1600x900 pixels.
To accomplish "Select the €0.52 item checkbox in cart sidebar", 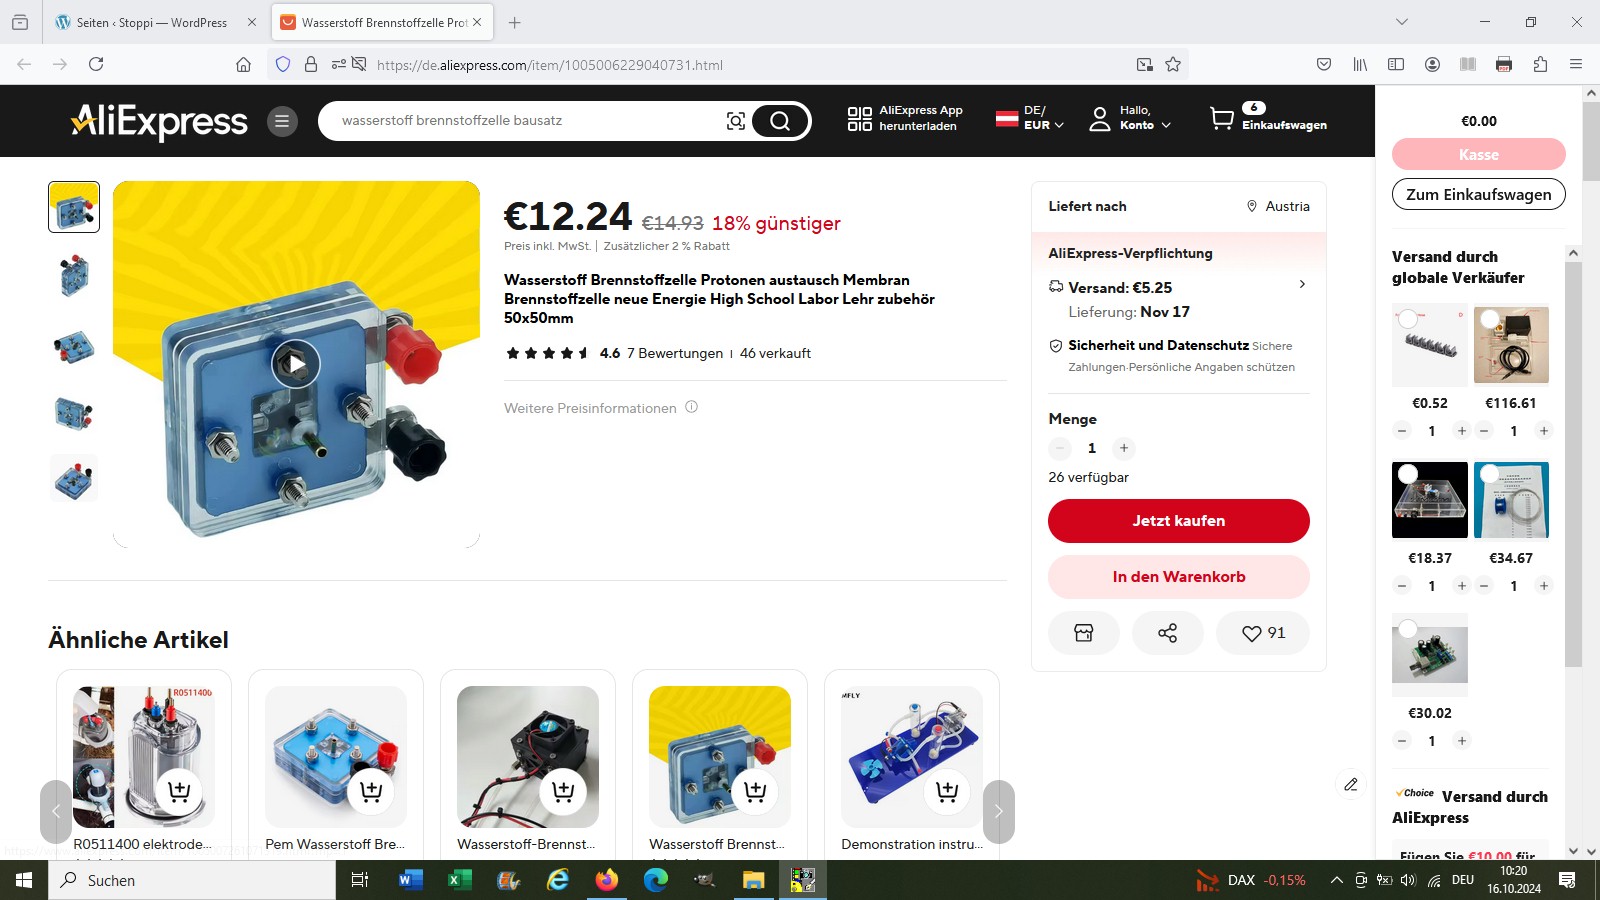I will click(1408, 319).
